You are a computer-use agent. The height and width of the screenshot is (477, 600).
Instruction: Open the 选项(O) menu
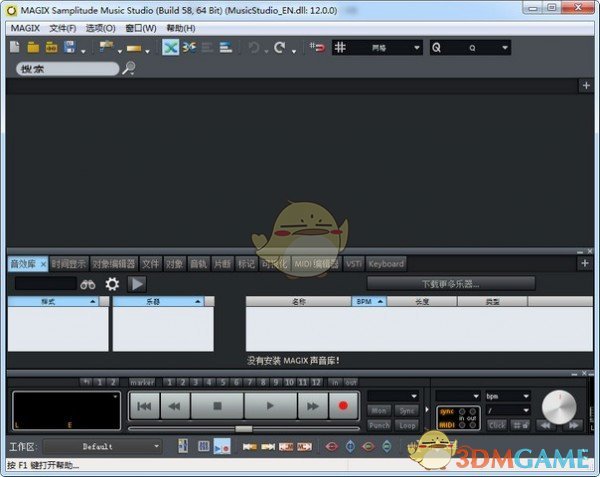point(101,28)
